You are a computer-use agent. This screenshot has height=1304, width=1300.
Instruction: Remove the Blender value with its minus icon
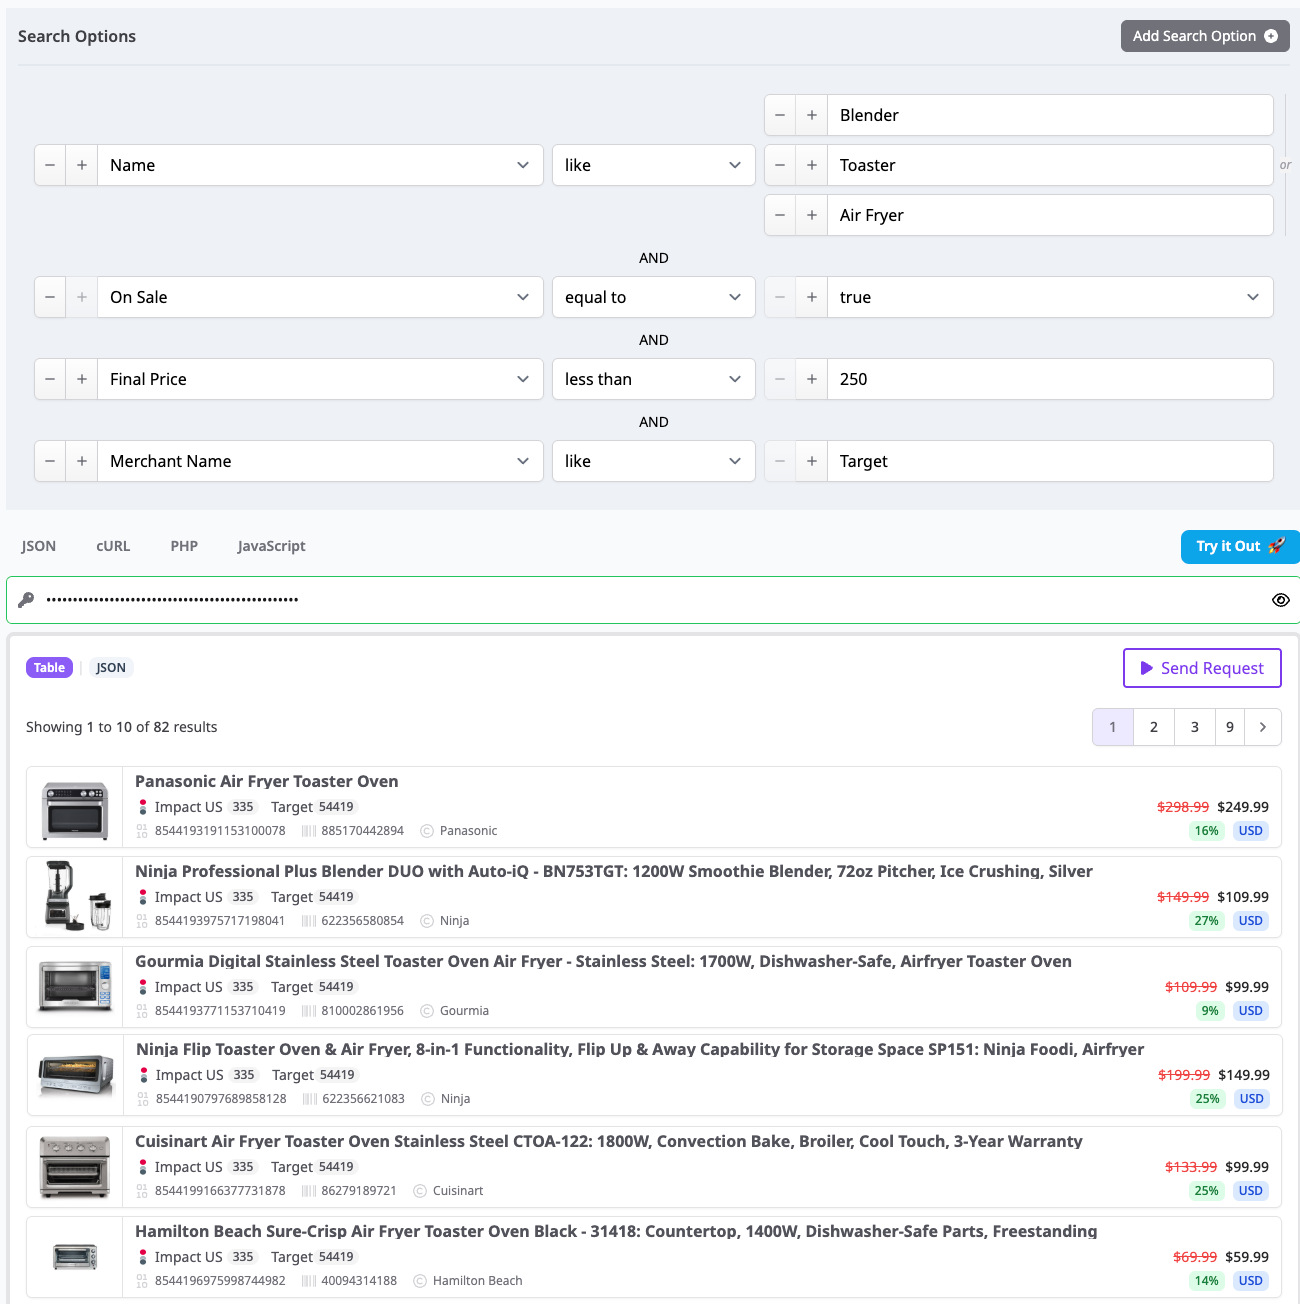coord(780,115)
